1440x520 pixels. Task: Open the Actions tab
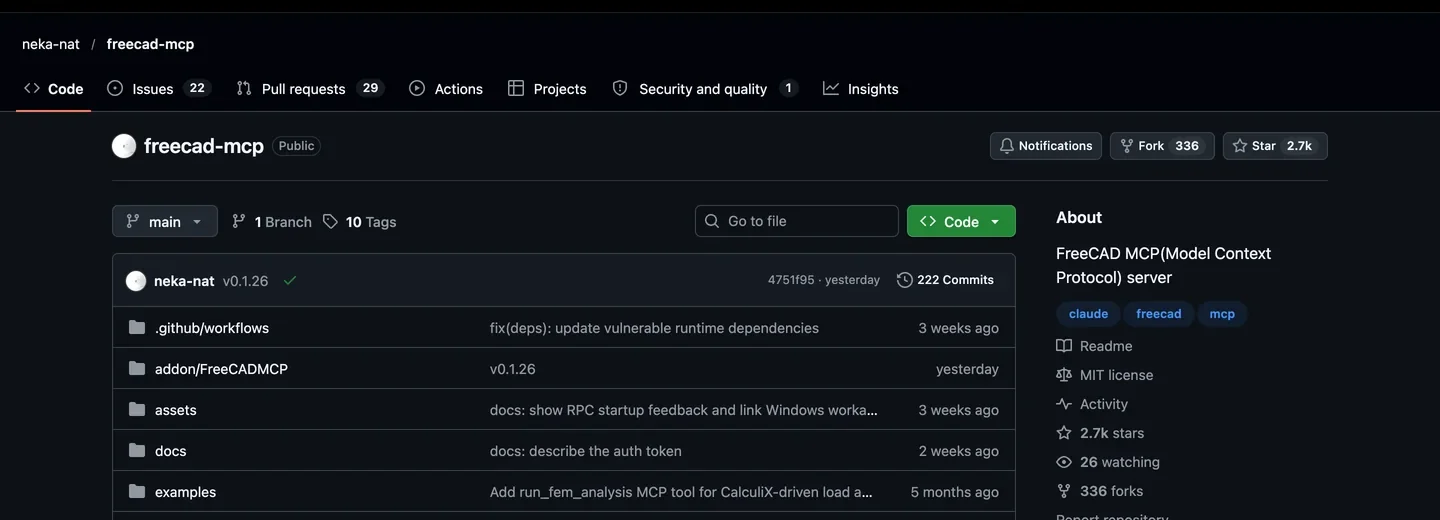[446, 89]
